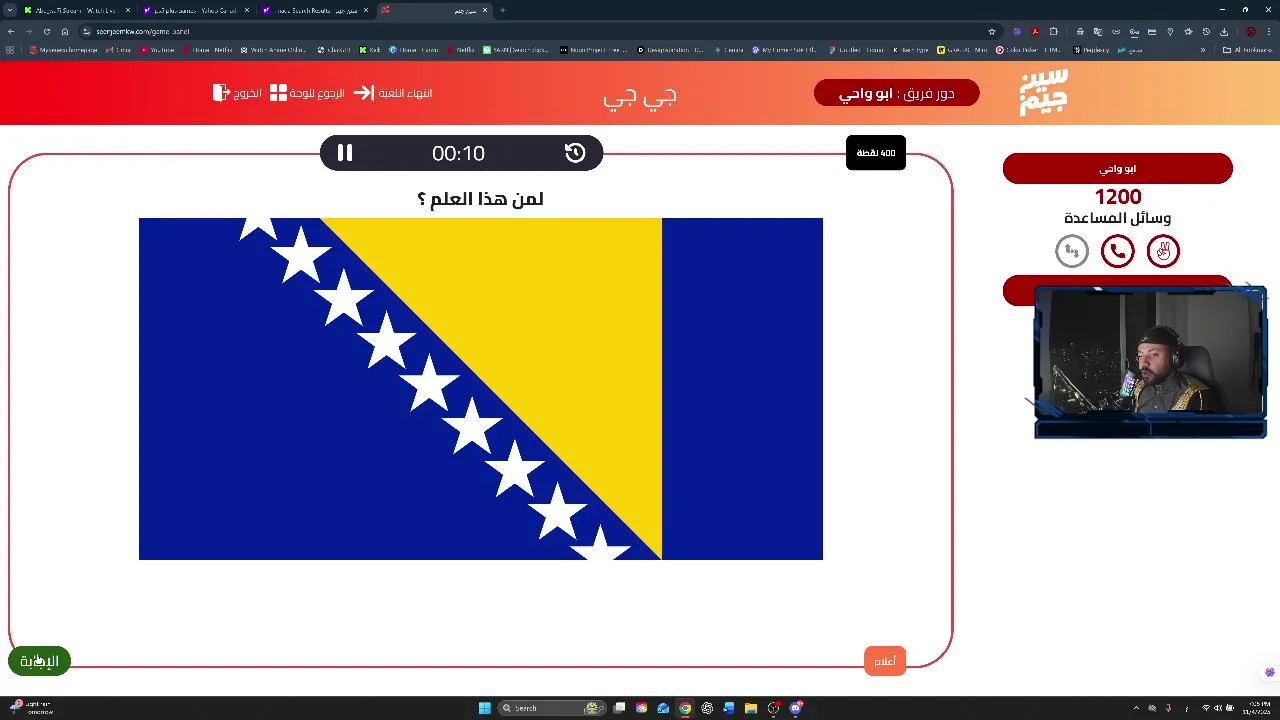Click the Seen Jeem logo
Viewport: 1280px width, 720px height.
(x=1044, y=92)
